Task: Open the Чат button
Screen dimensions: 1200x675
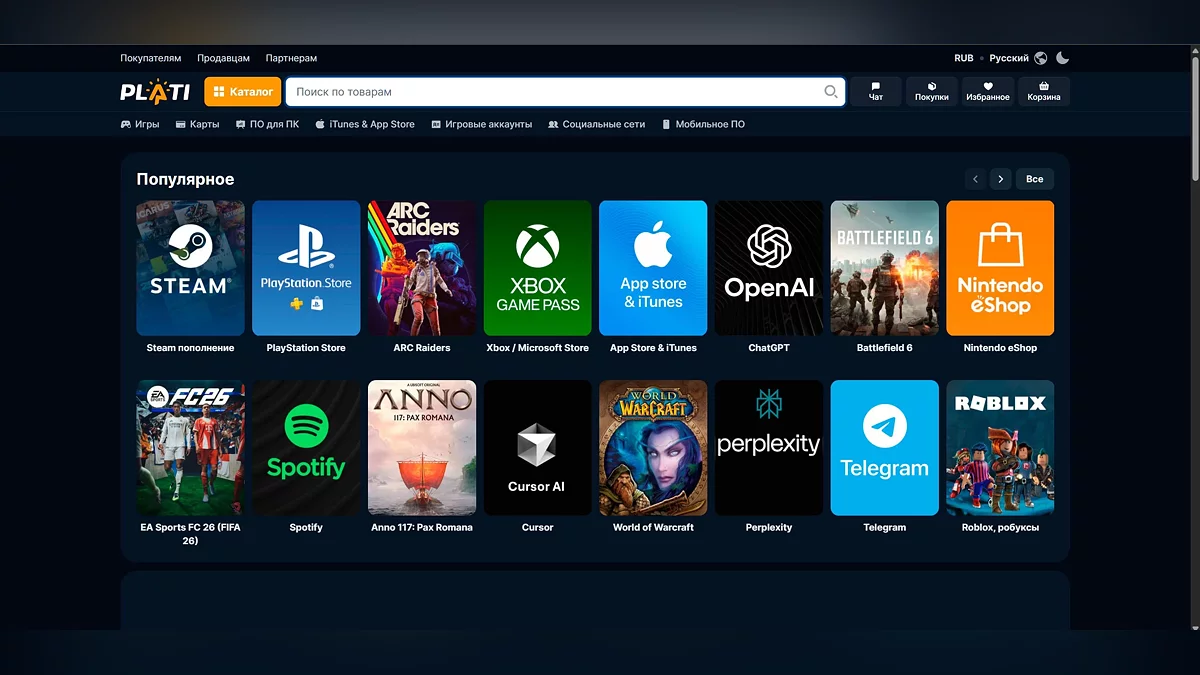Action: click(876, 92)
